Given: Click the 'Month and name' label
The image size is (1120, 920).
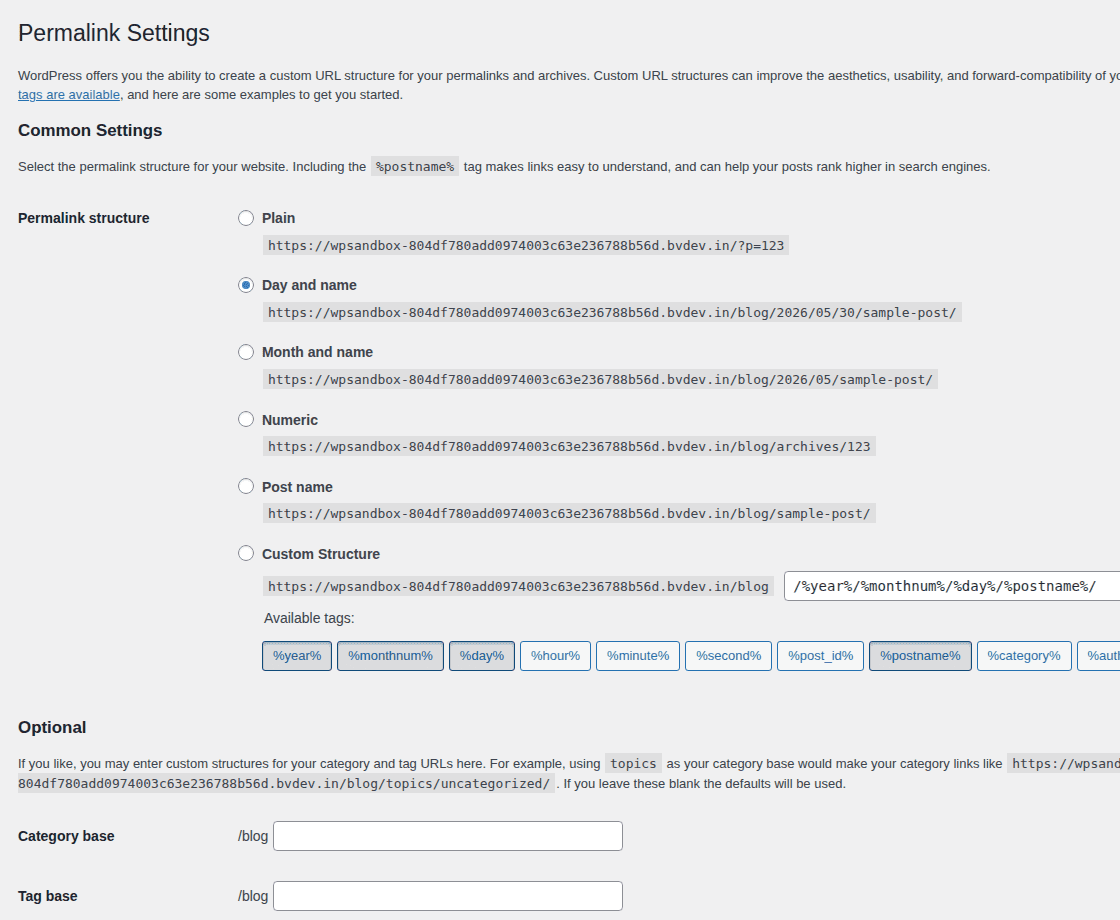Looking at the screenshot, I should [x=317, y=352].
